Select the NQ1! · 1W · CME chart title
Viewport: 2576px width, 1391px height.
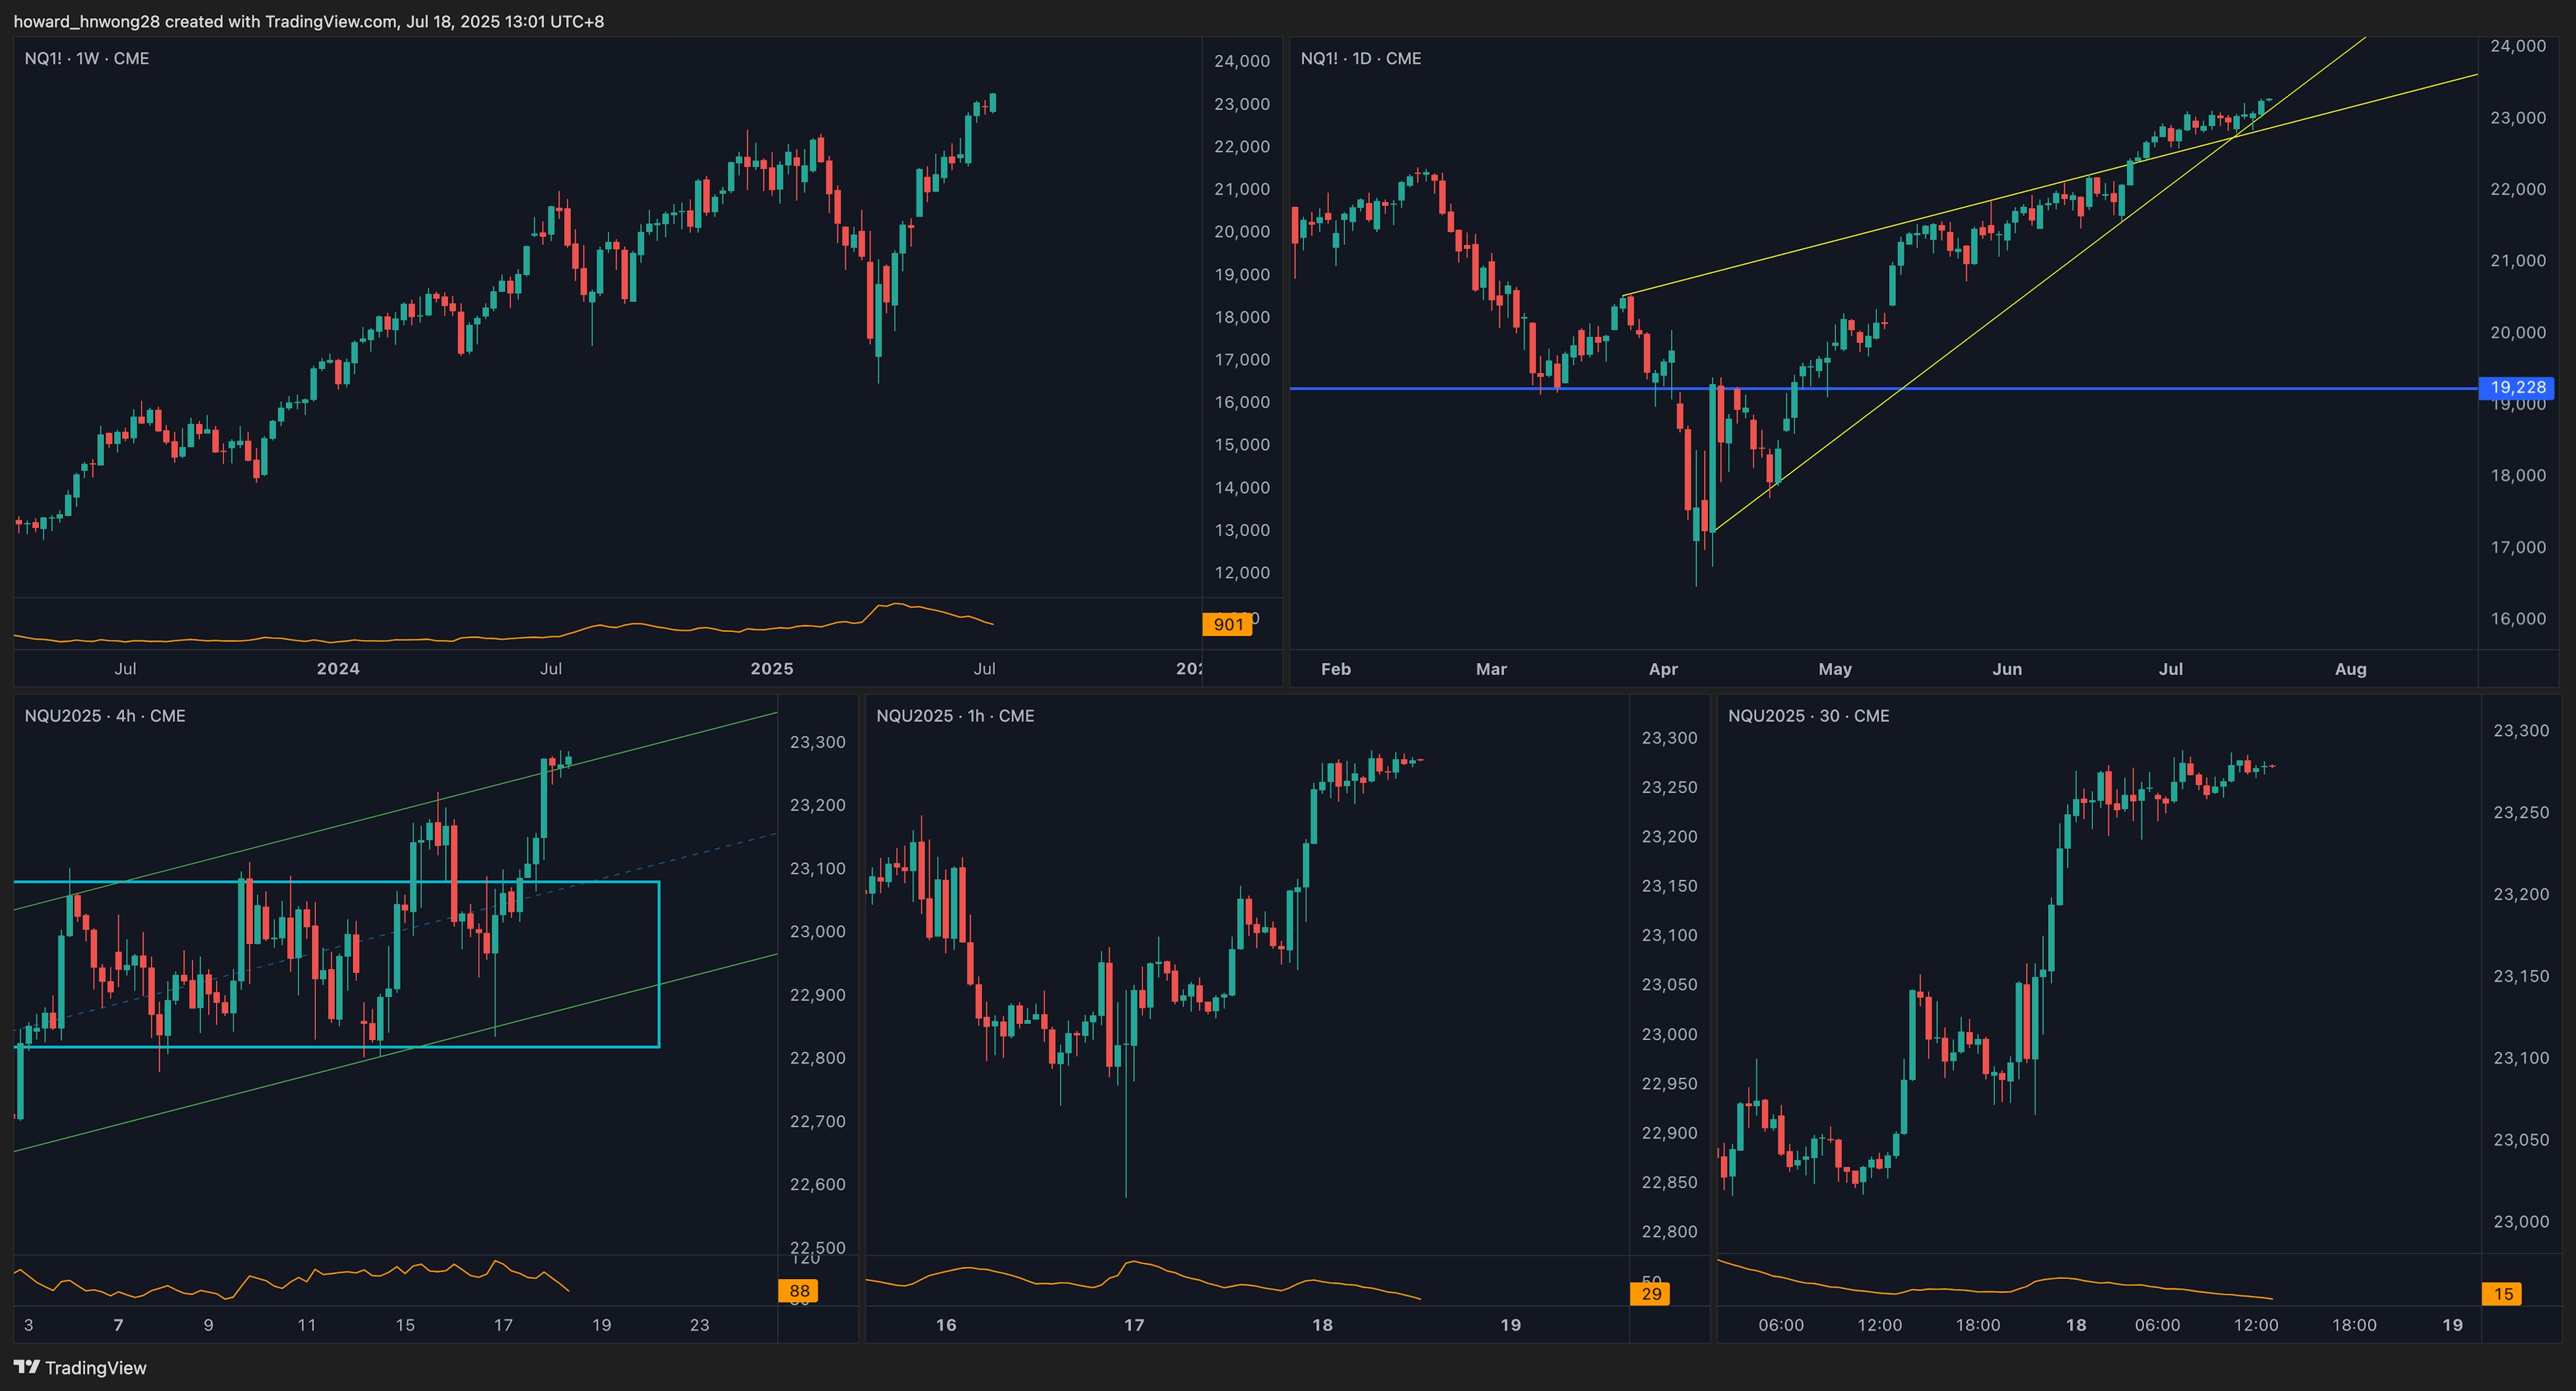coord(87,59)
